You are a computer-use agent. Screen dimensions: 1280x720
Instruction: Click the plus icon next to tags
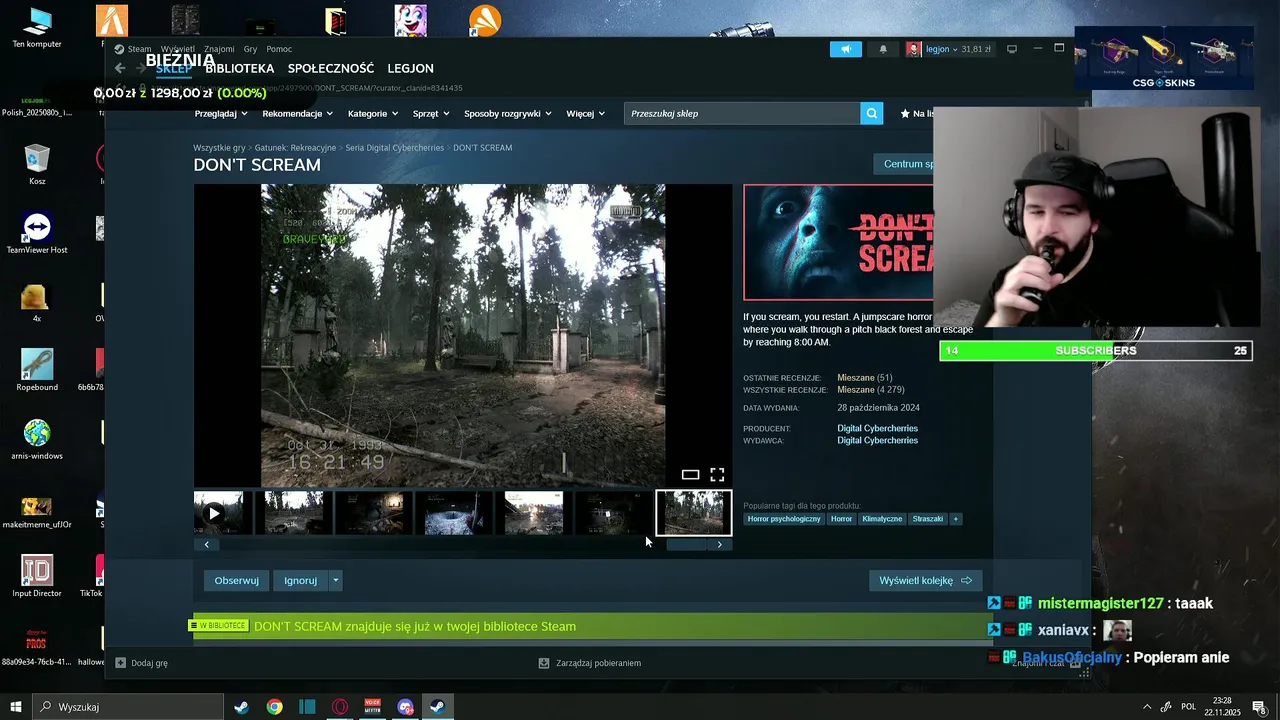[x=955, y=519]
